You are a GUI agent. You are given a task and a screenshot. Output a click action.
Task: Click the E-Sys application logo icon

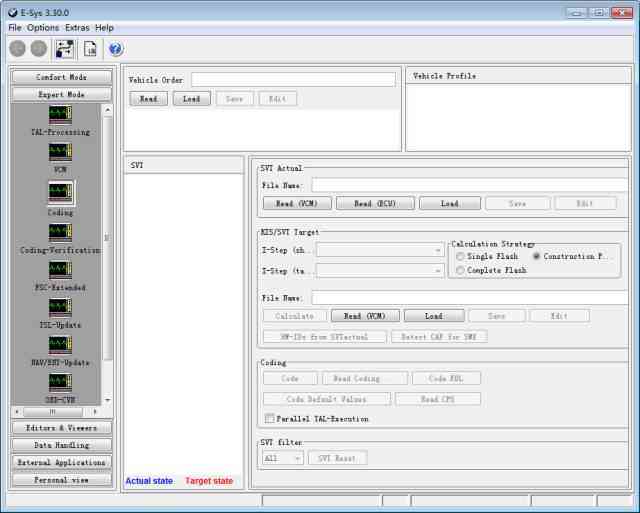pos(13,13)
